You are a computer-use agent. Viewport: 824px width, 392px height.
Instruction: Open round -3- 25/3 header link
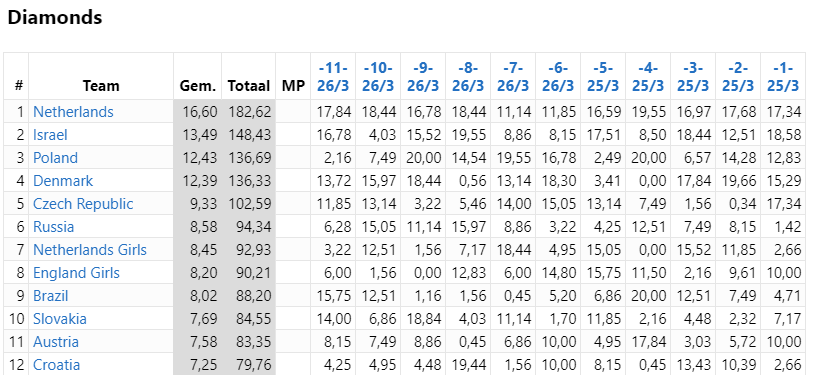pos(693,77)
